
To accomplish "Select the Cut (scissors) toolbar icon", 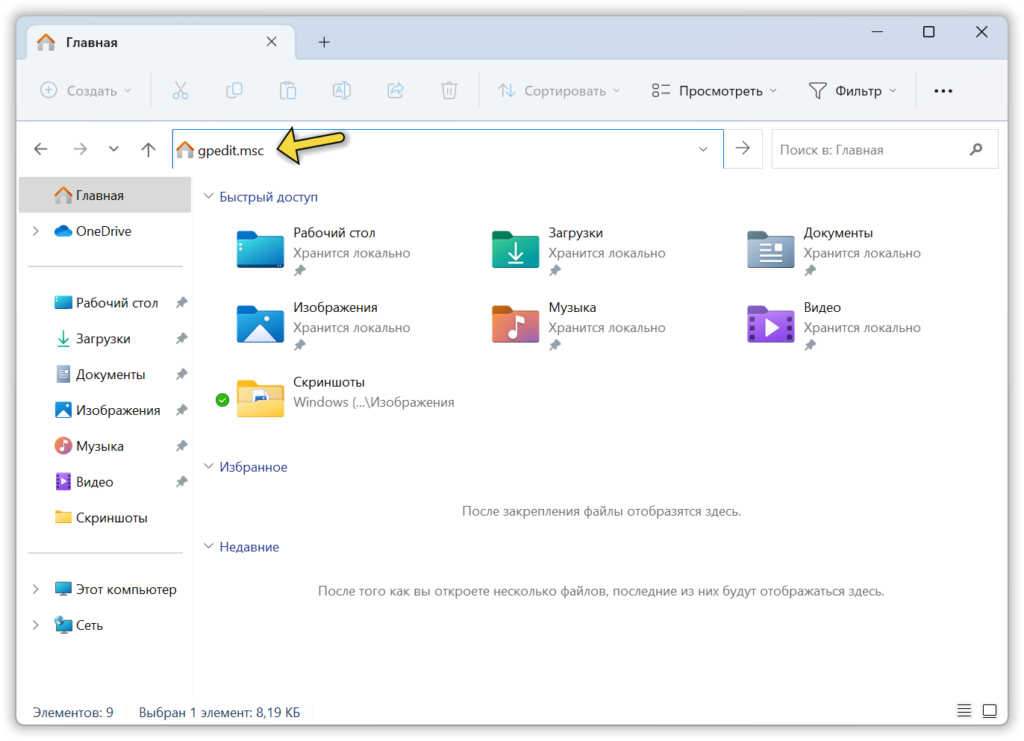I will pyautogui.click(x=181, y=90).
